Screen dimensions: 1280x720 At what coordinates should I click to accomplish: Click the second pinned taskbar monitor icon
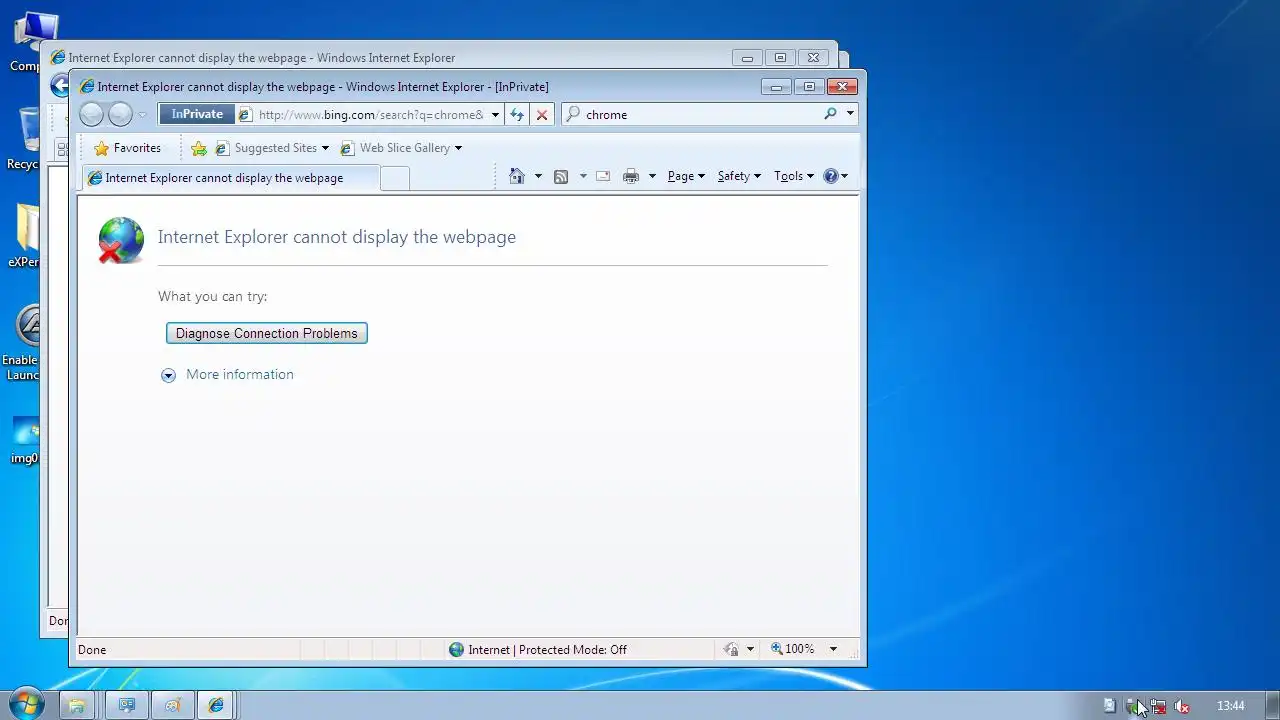[x=127, y=705]
